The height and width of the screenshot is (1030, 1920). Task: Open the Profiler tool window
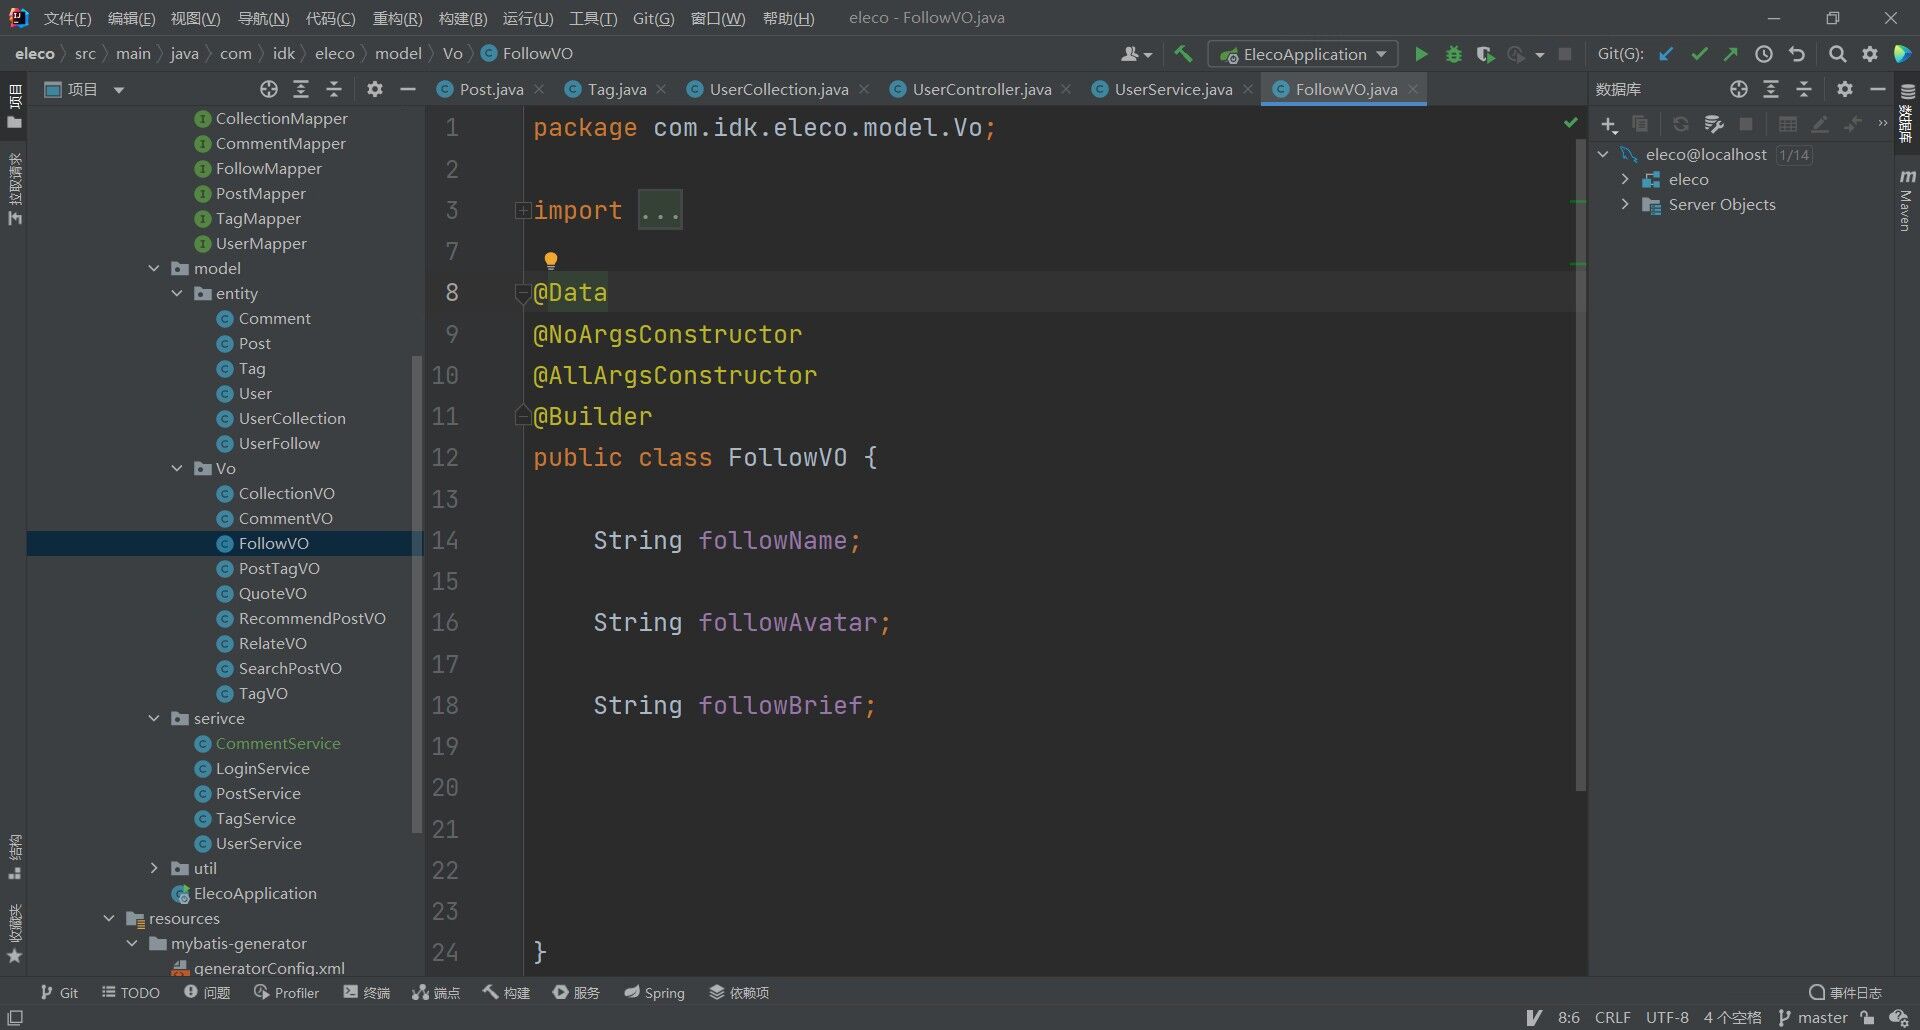tap(286, 993)
